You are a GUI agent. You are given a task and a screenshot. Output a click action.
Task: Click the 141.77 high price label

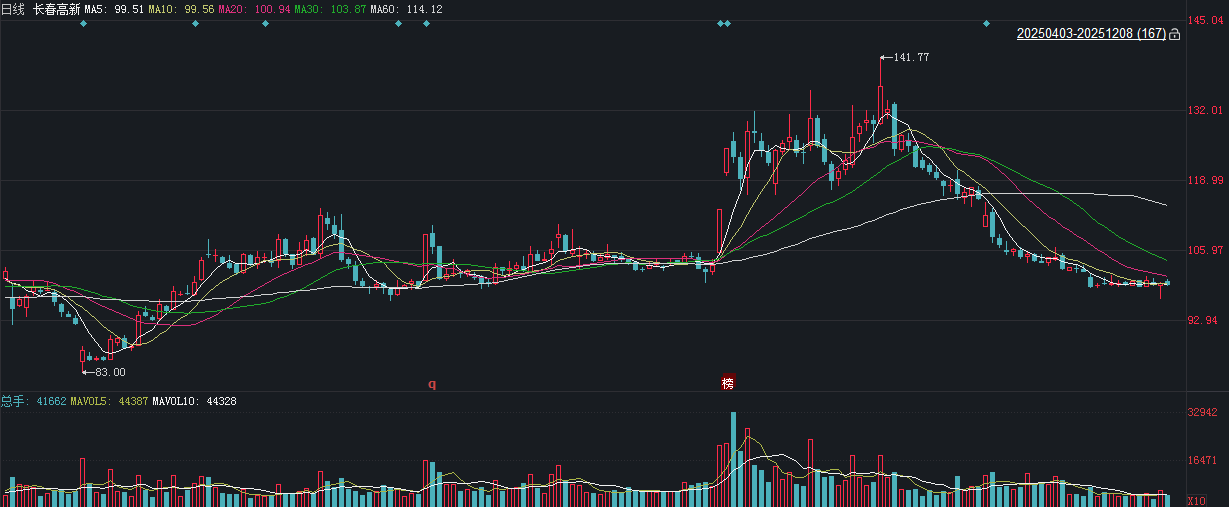(910, 58)
